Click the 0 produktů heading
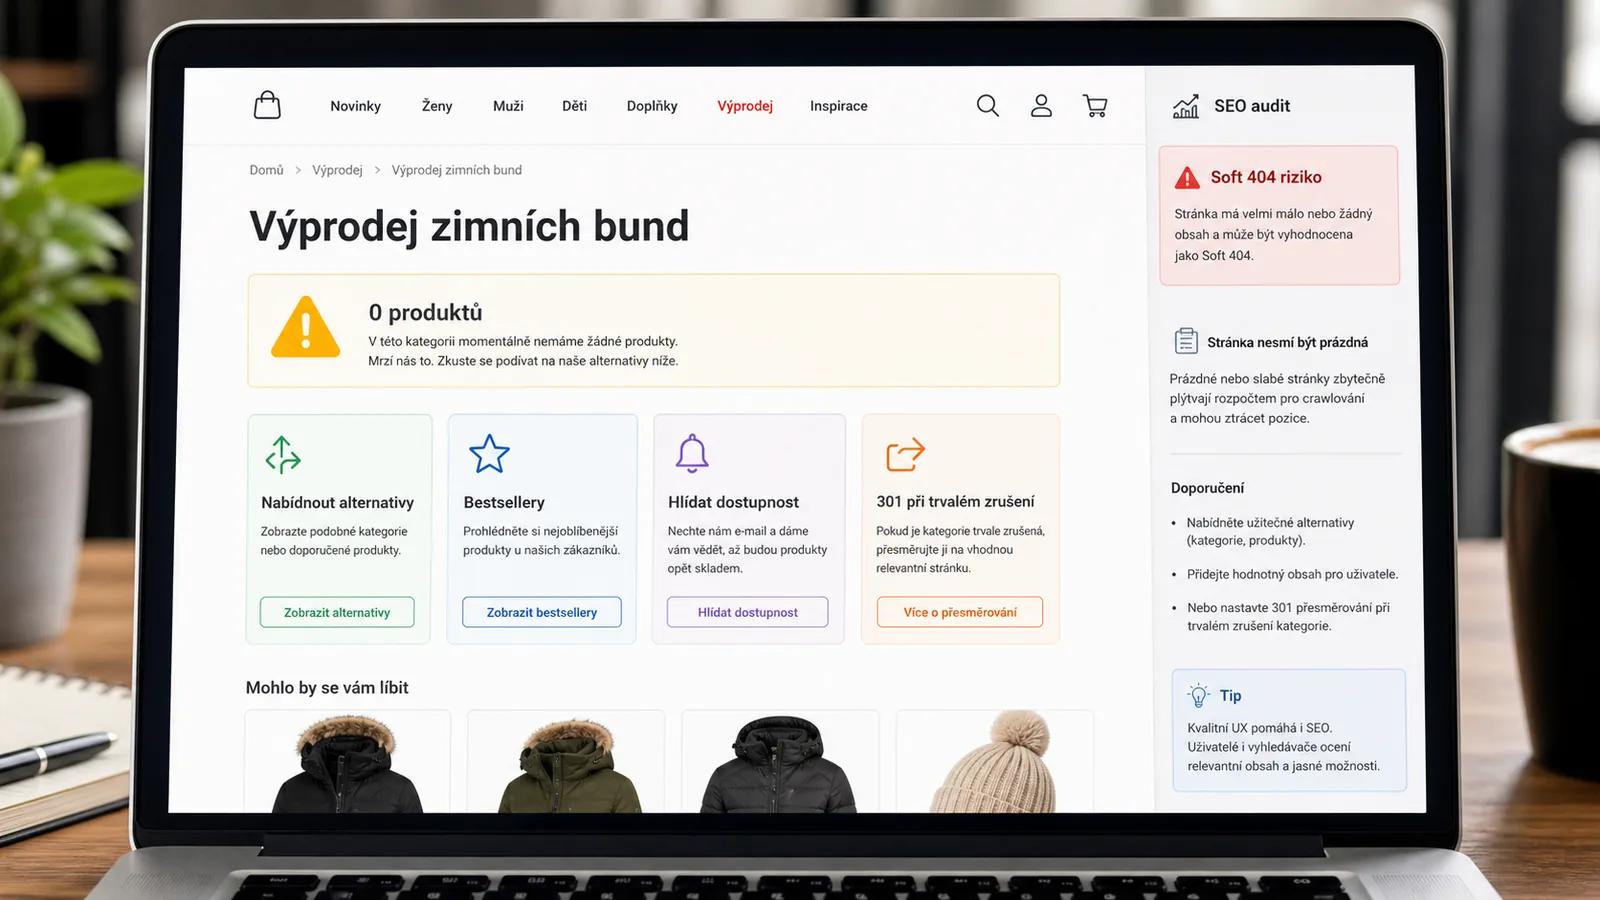 425,312
